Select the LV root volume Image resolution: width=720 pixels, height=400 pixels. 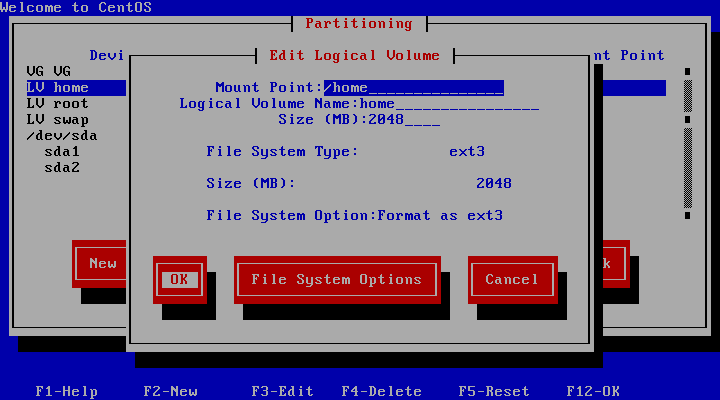coord(58,104)
